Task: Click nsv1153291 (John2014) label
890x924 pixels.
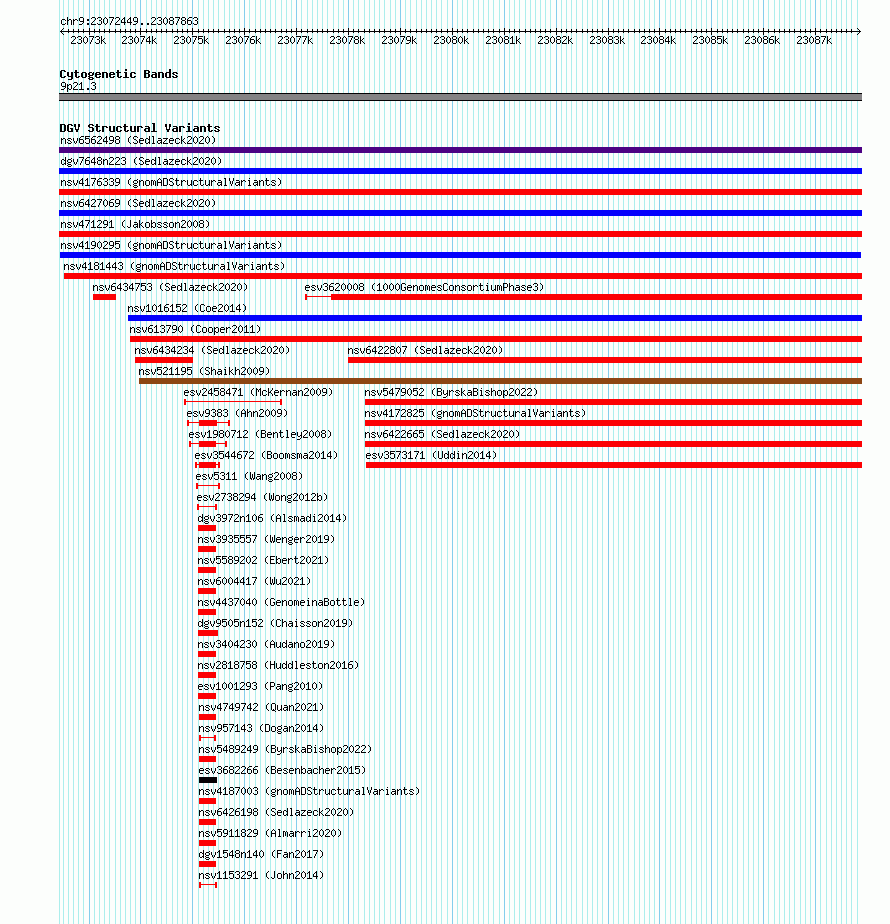Action: (x=261, y=876)
